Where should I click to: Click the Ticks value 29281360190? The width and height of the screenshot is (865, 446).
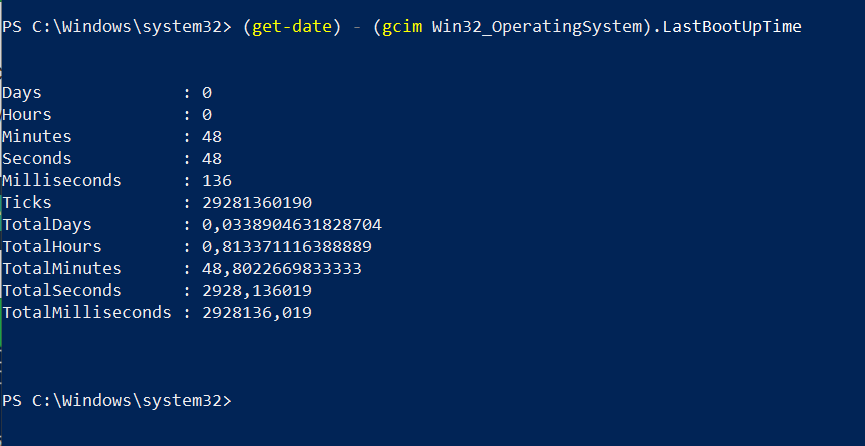pyautogui.click(x=256, y=203)
